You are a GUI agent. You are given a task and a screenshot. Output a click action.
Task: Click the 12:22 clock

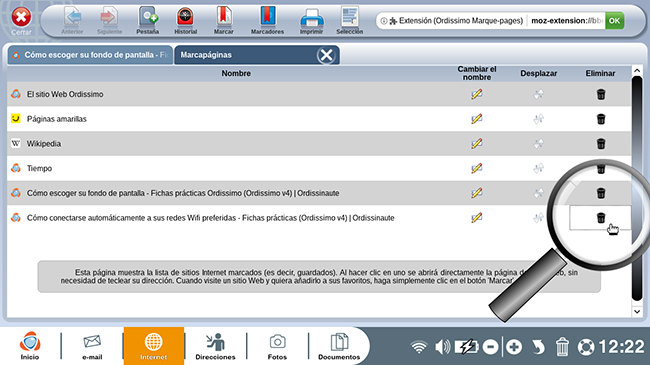621,346
